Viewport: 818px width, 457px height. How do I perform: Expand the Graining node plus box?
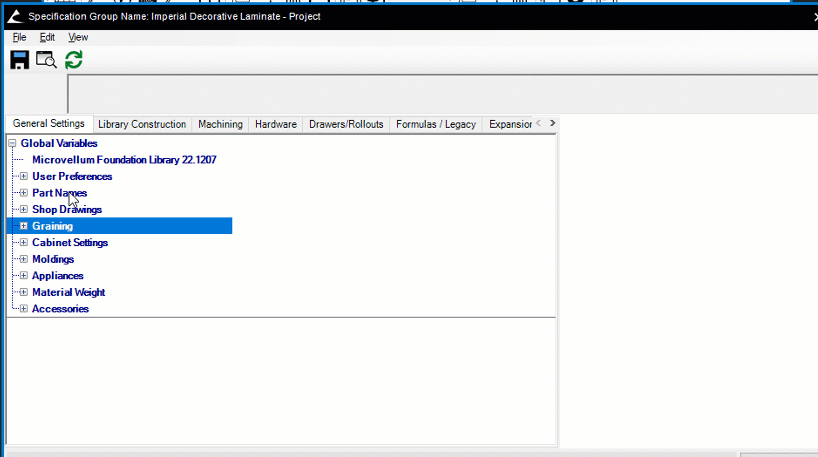(x=24, y=226)
